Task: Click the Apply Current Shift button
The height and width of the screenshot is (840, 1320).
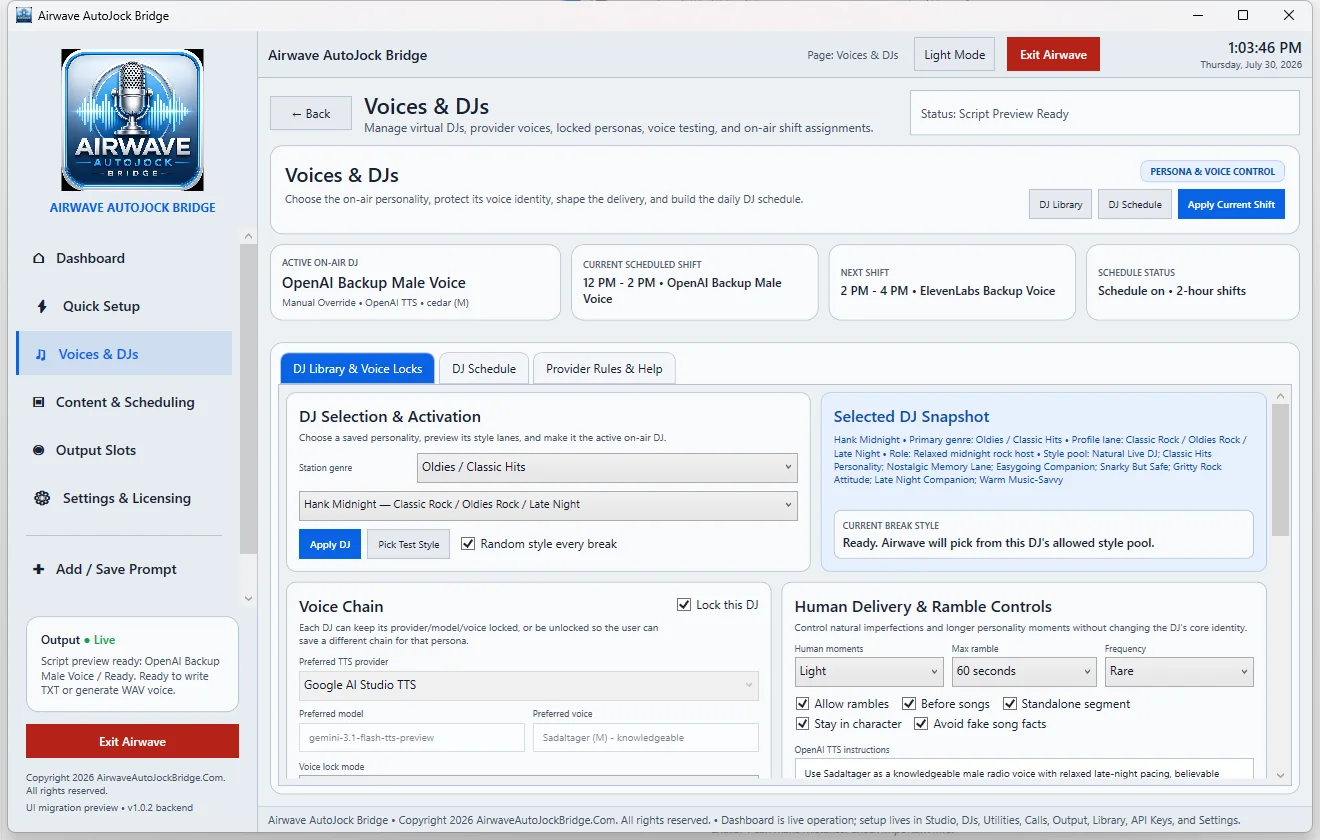Action: pos(1231,204)
